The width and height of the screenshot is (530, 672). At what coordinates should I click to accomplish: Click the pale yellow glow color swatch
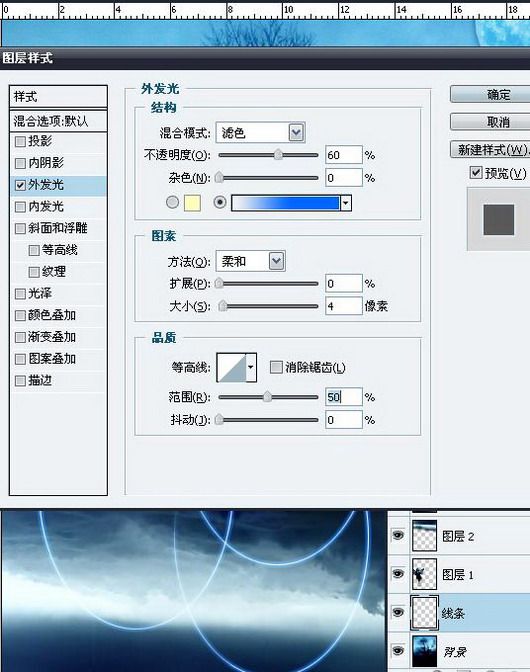point(192,203)
